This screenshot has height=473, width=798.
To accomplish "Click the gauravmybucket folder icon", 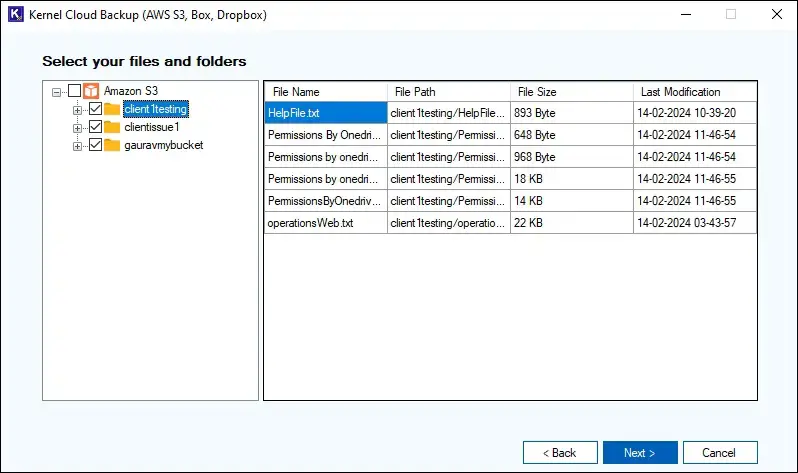I will pyautogui.click(x=112, y=145).
